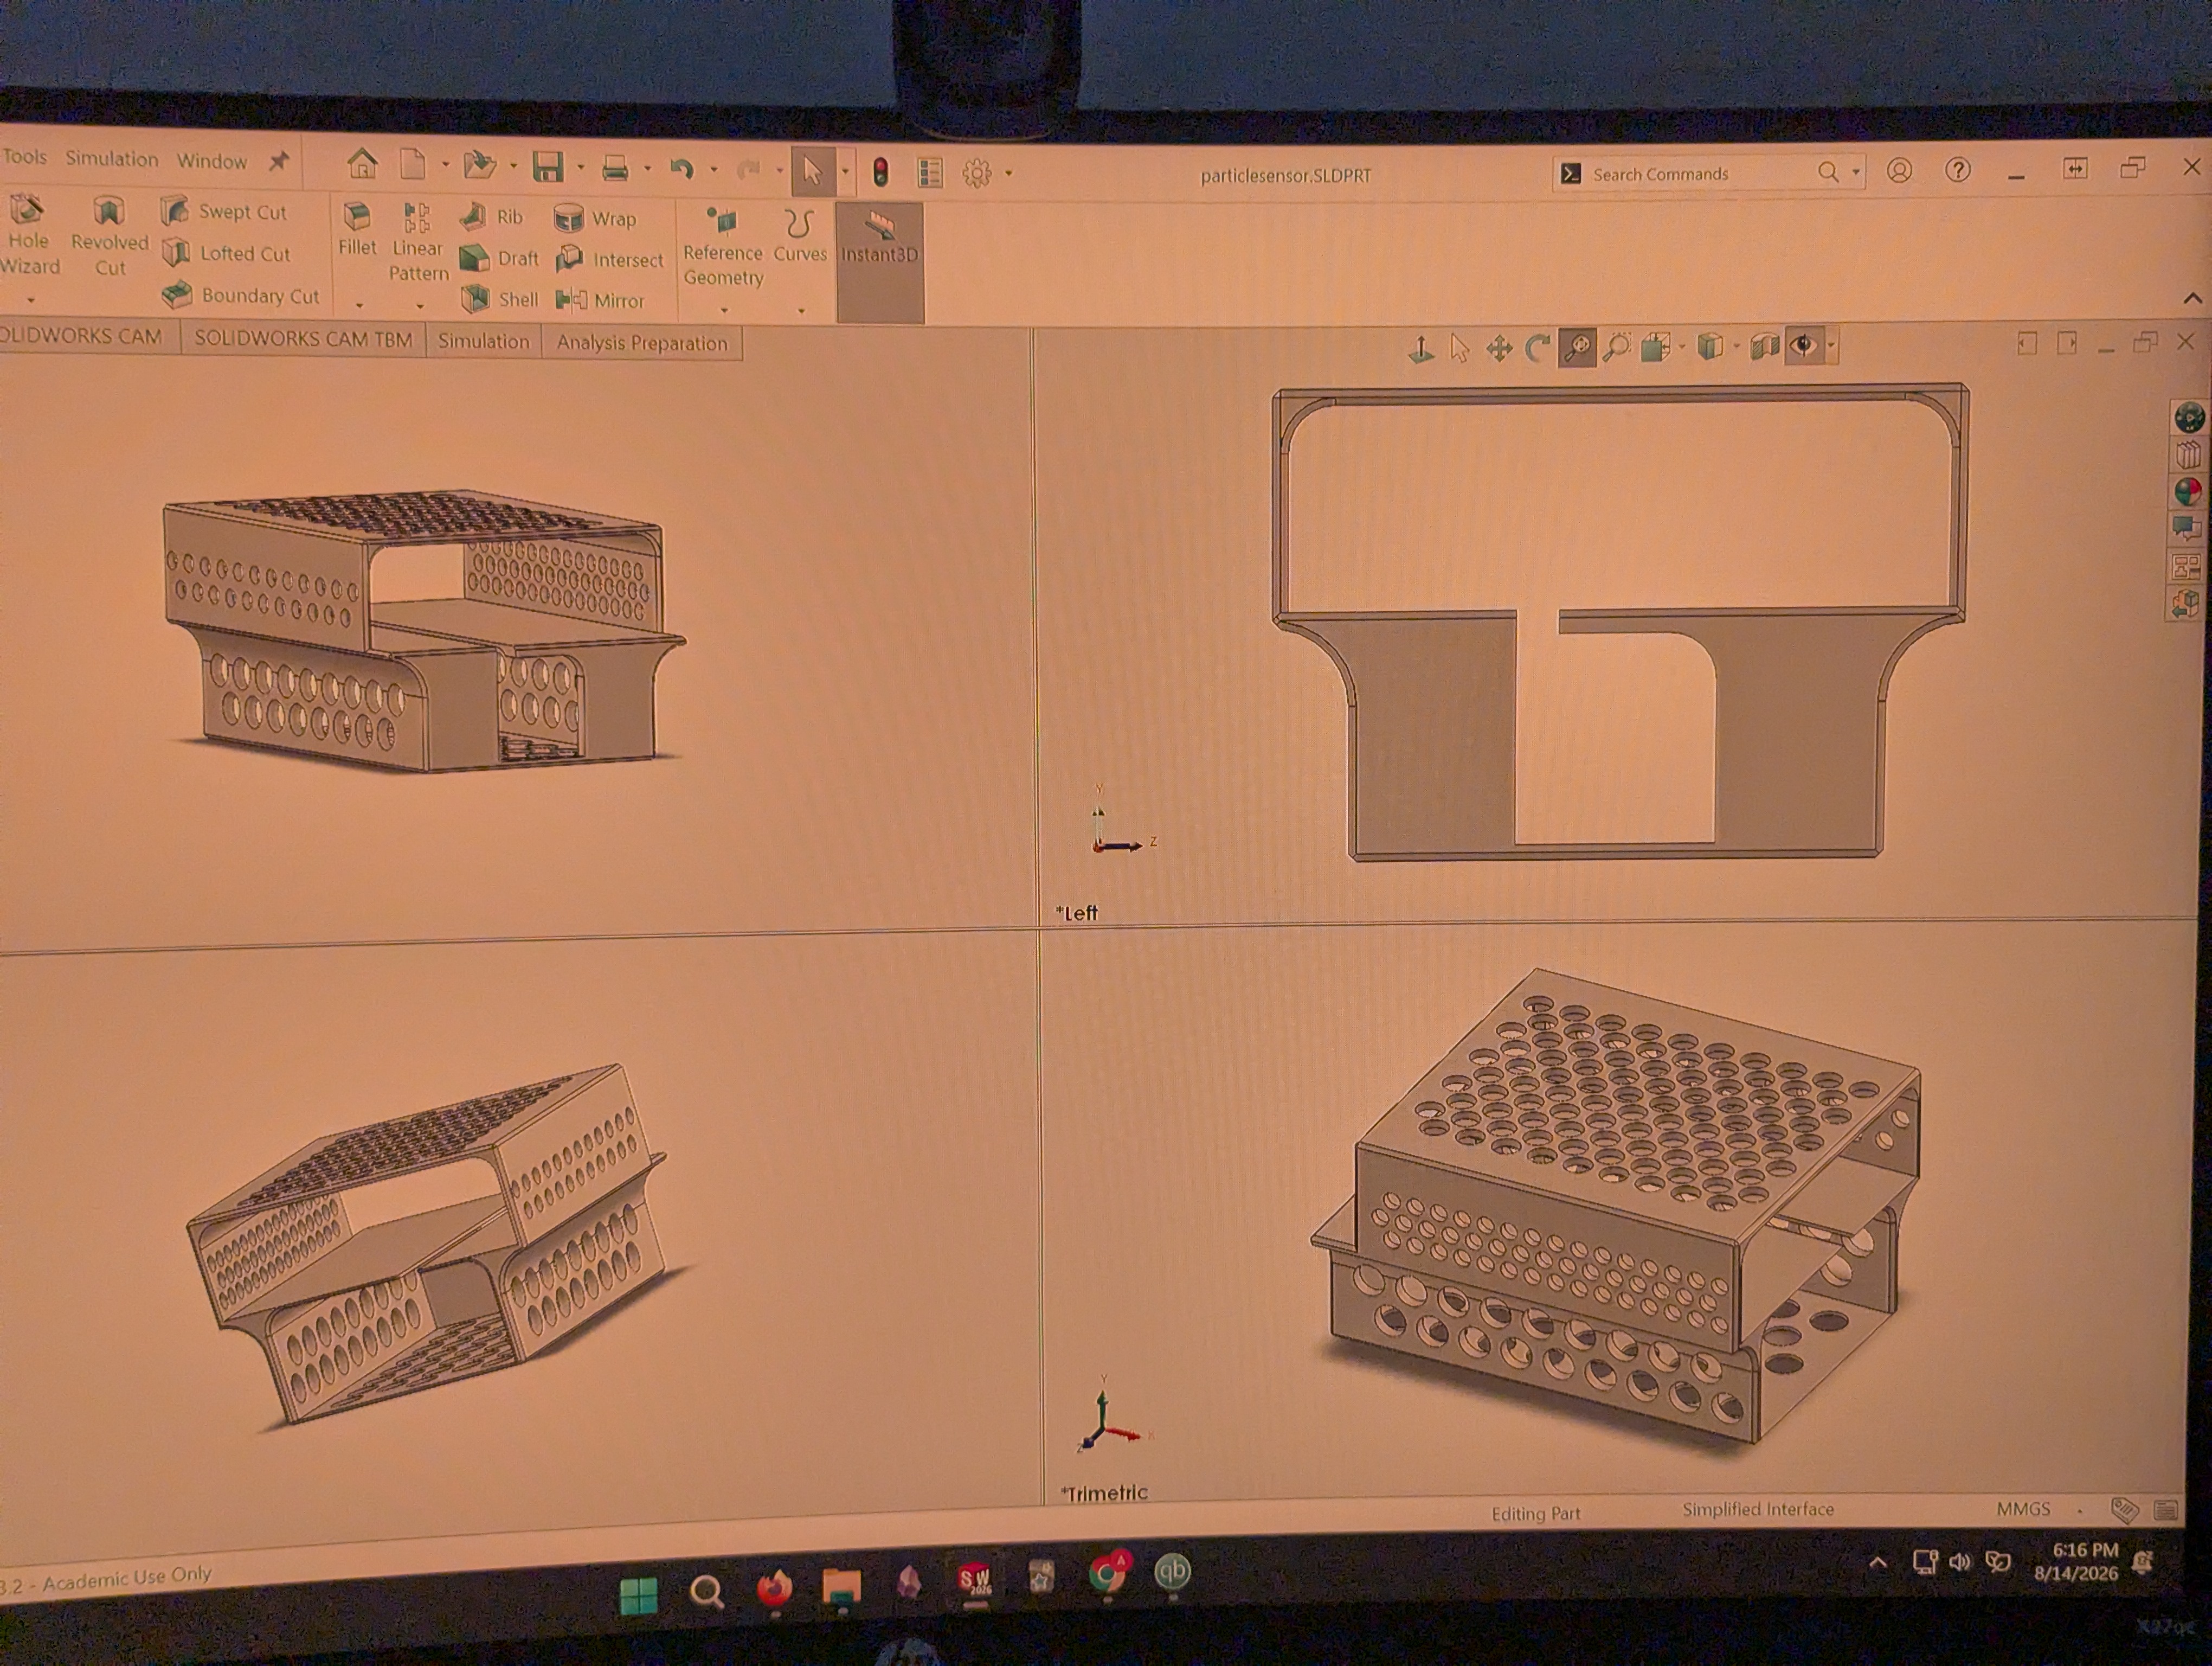Toggle the menu bar pin
This screenshot has width=2212, height=1666.
[279, 161]
